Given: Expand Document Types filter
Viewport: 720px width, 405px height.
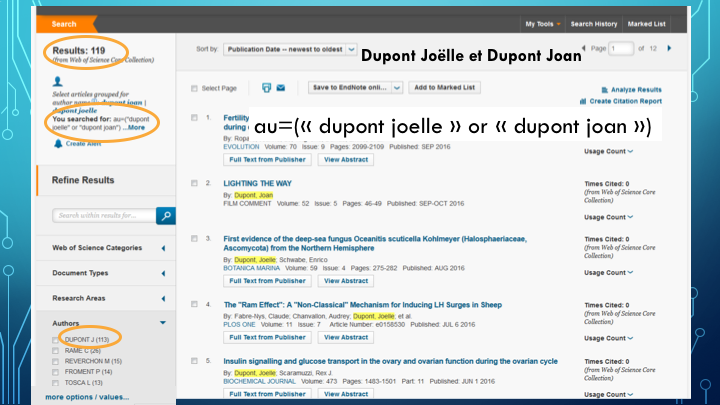Looking at the screenshot, I should point(163,274).
